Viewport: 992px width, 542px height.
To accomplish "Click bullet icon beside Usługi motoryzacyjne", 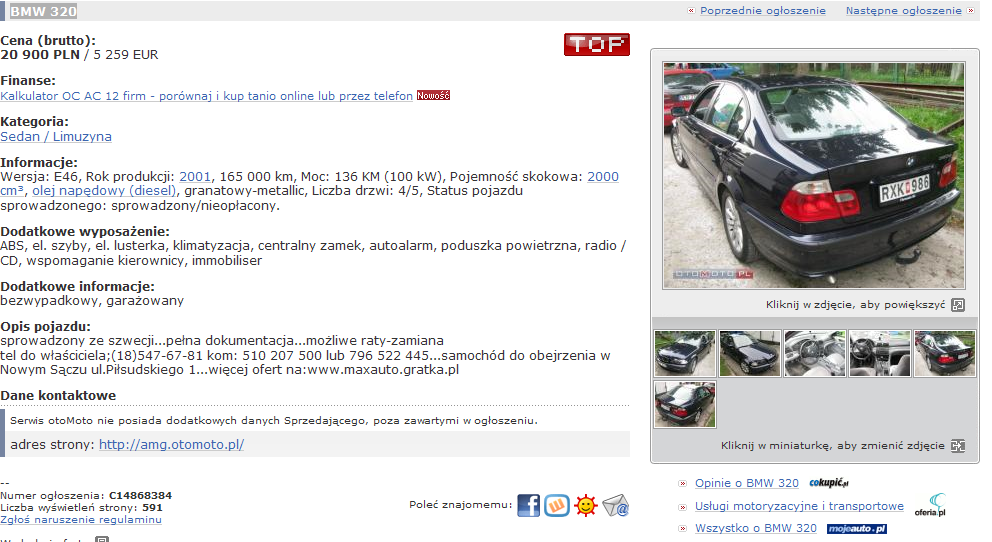I will [683, 507].
